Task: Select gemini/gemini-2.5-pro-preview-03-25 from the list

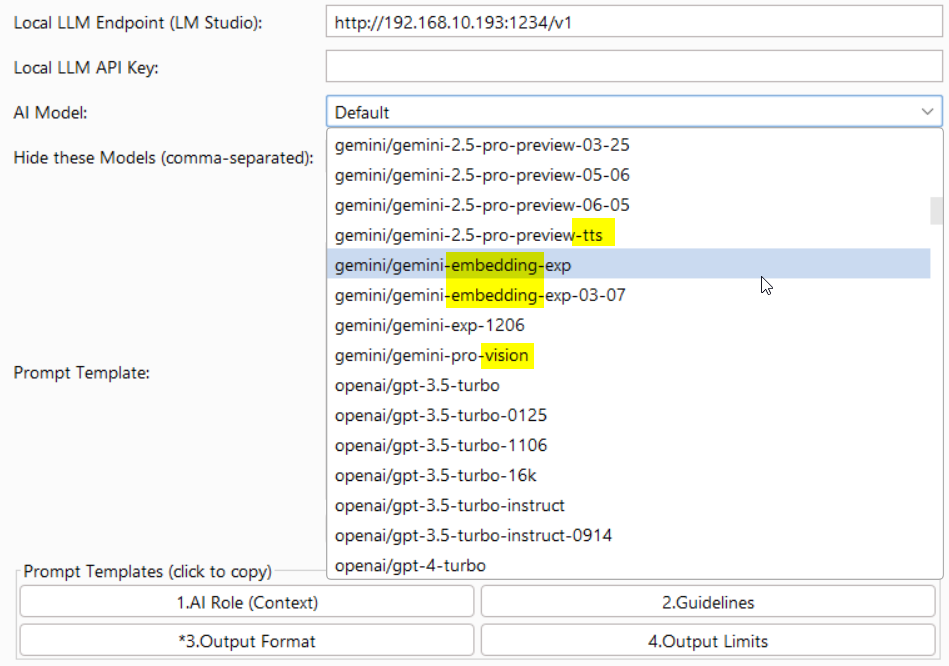Action: pyautogui.click(x=628, y=145)
